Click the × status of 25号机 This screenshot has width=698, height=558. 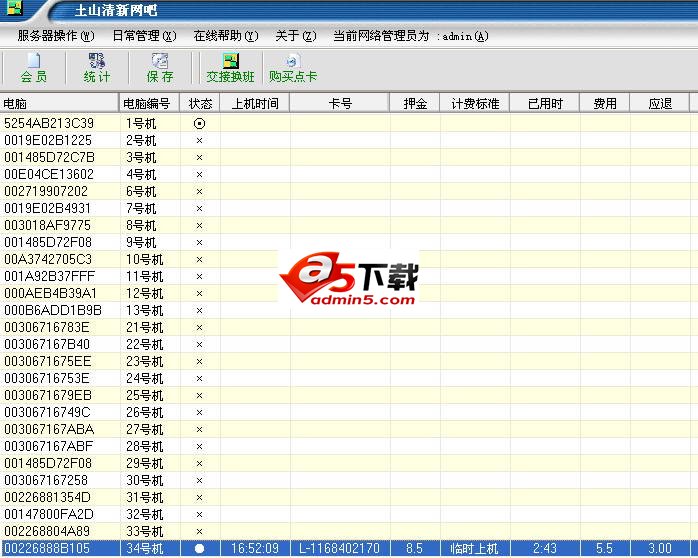(x=199, y=396)
